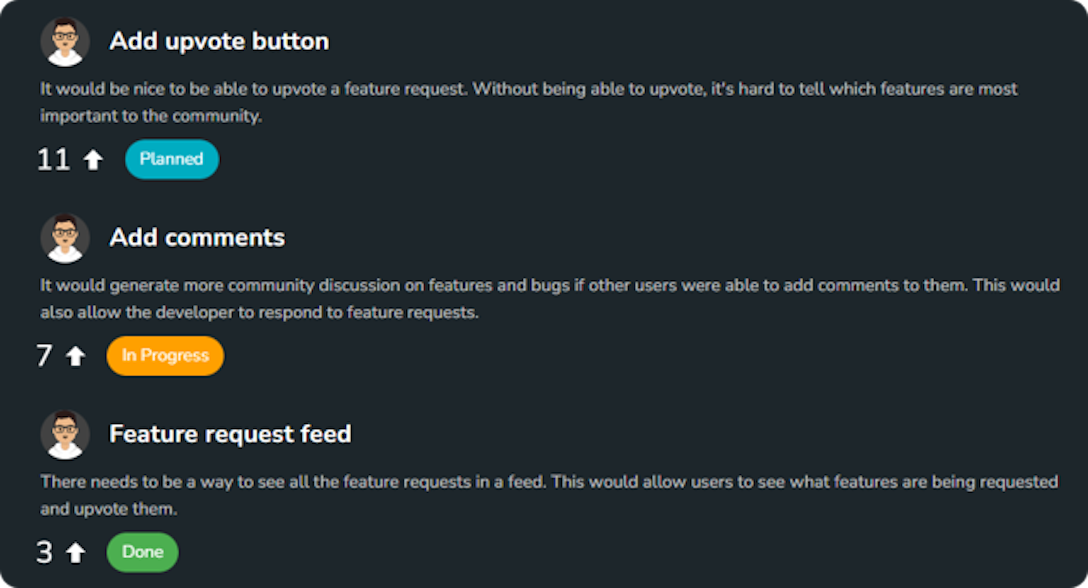1088x588 pixels.
Task: Open the Add comments title
Action: coord(197,238)
